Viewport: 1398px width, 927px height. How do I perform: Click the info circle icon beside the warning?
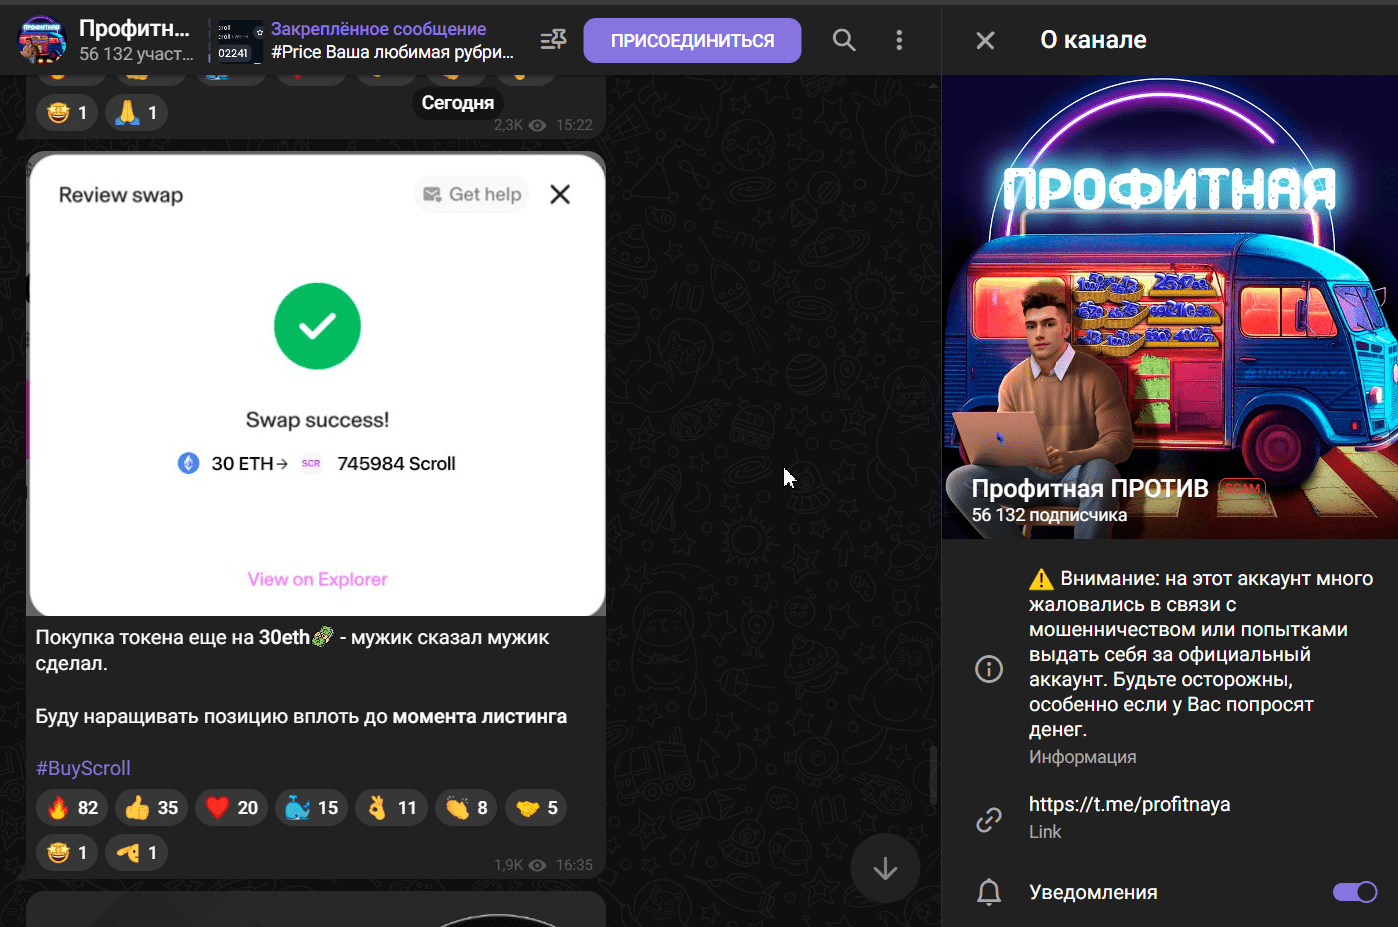click(988, 668)
